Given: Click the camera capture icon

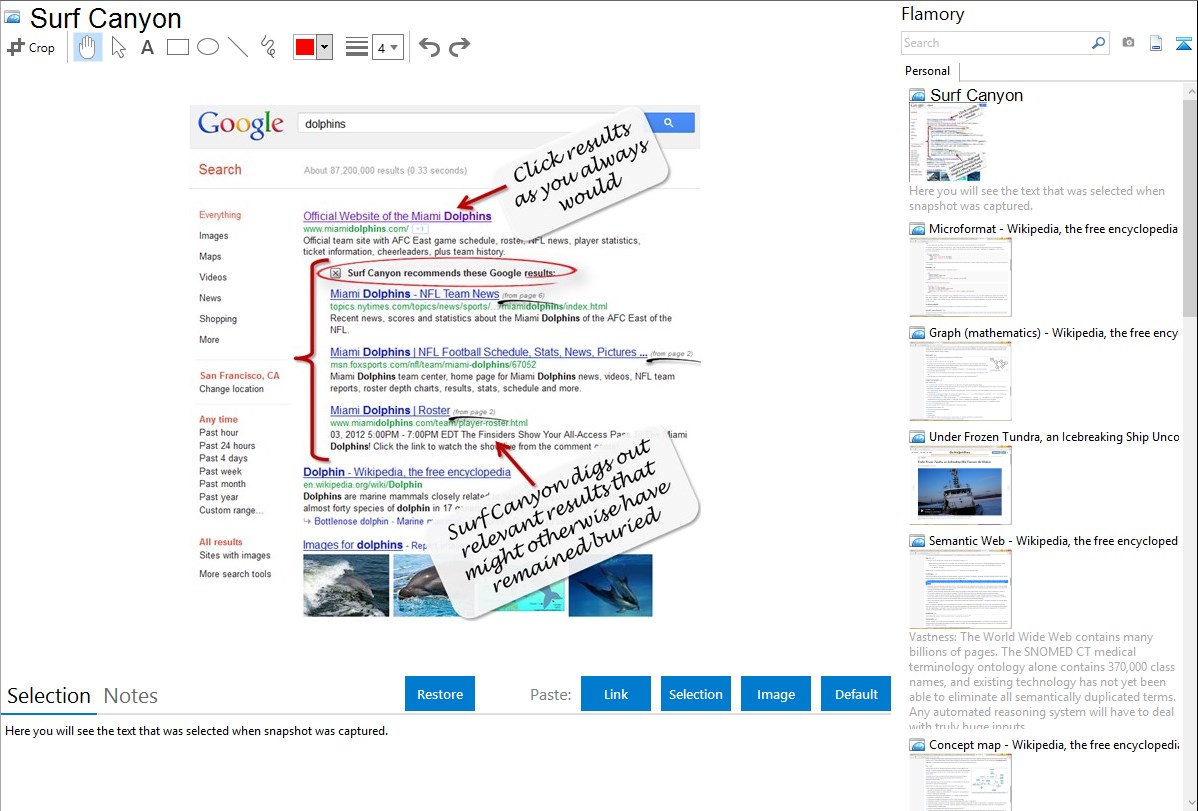Looking at the screenshot, I should coord(1128,43).
